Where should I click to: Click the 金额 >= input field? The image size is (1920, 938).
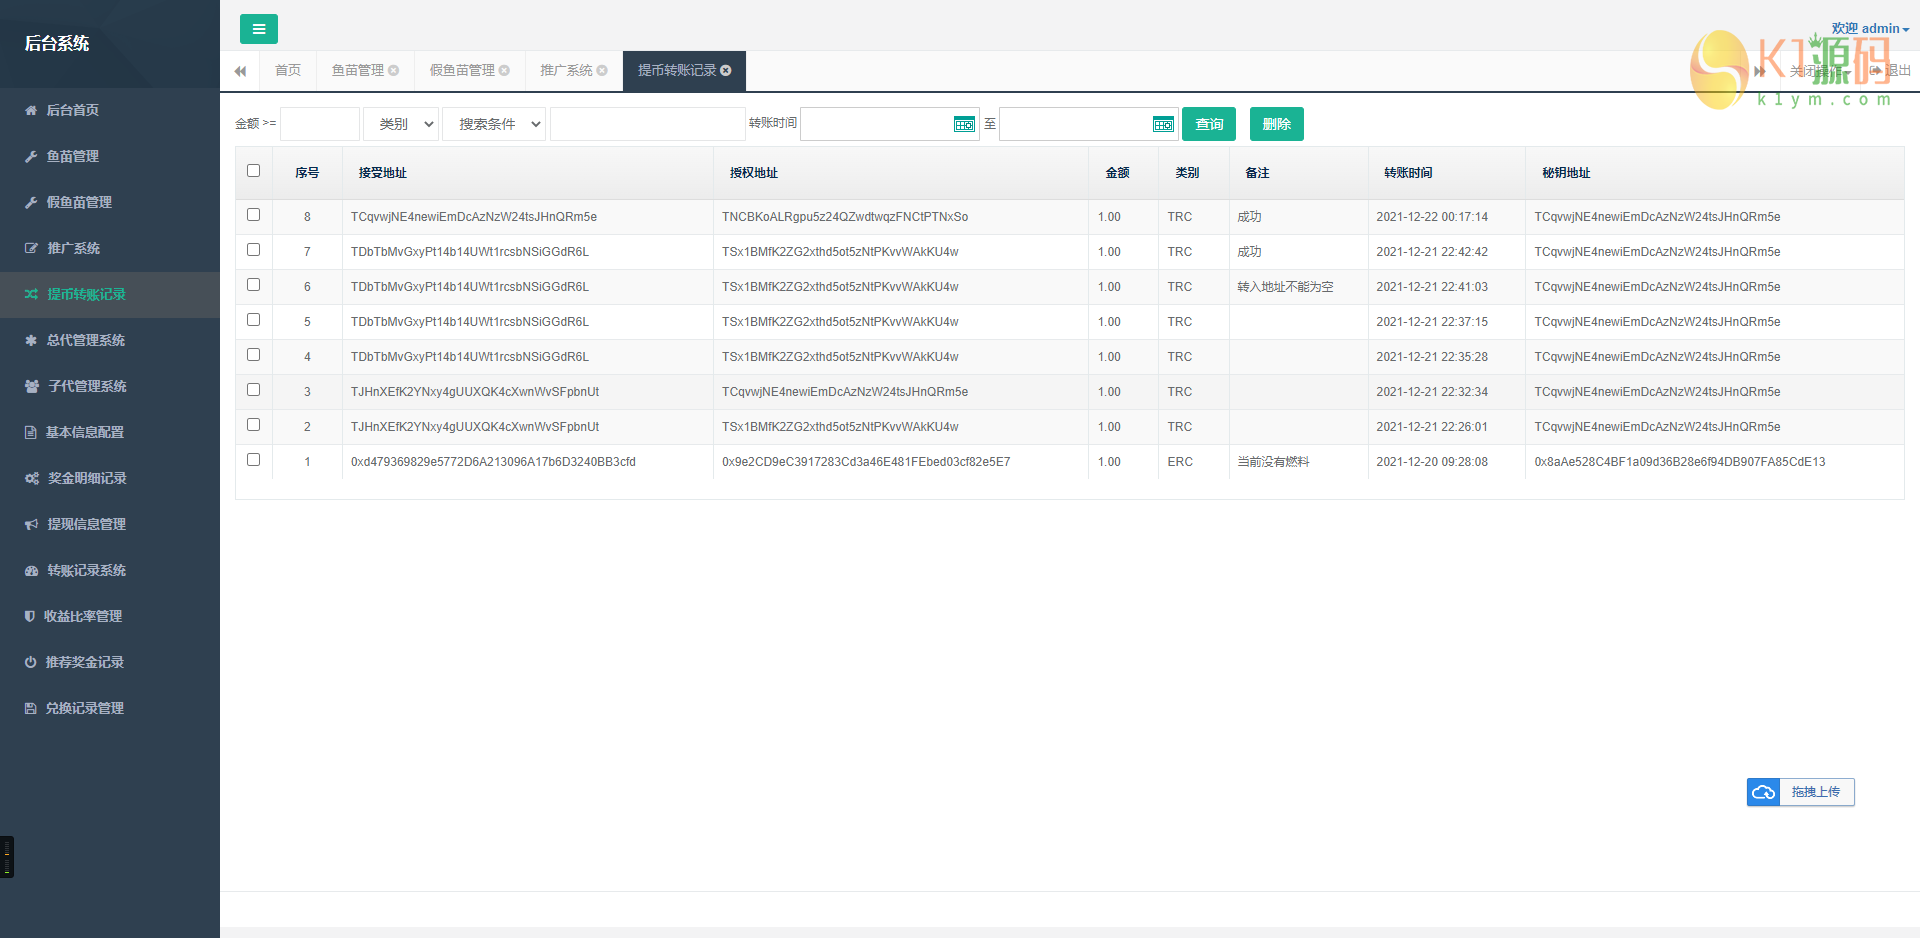pyautogui.click(x=320, y=125)
